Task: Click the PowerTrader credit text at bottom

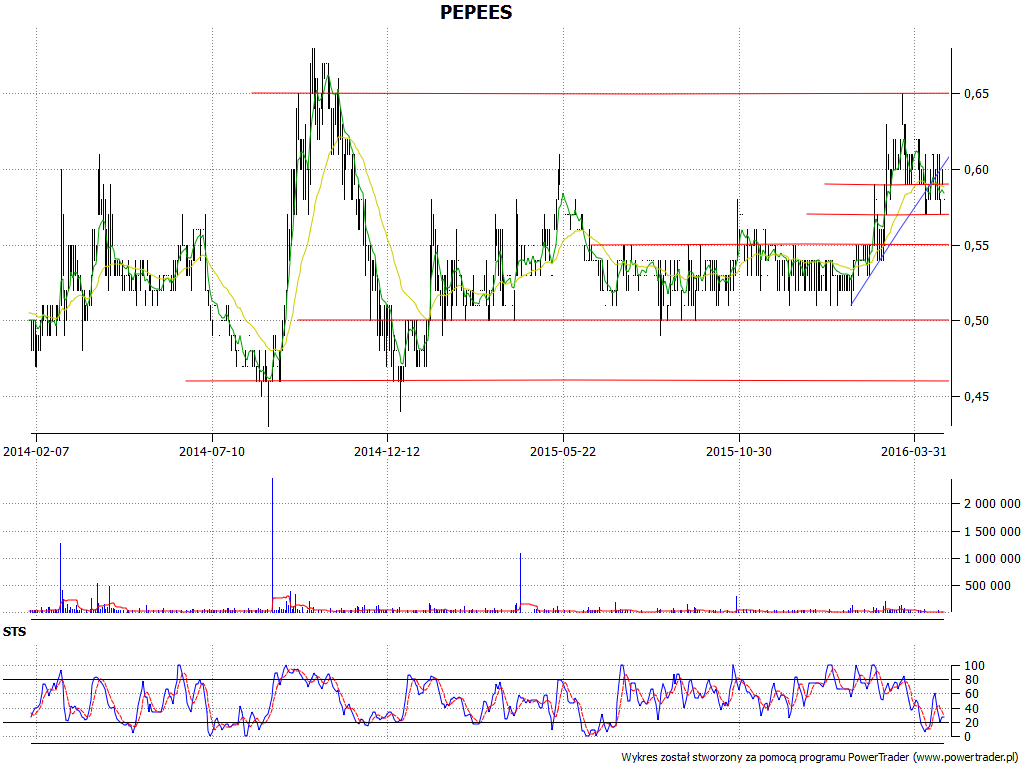Action: tap(821, 758)
